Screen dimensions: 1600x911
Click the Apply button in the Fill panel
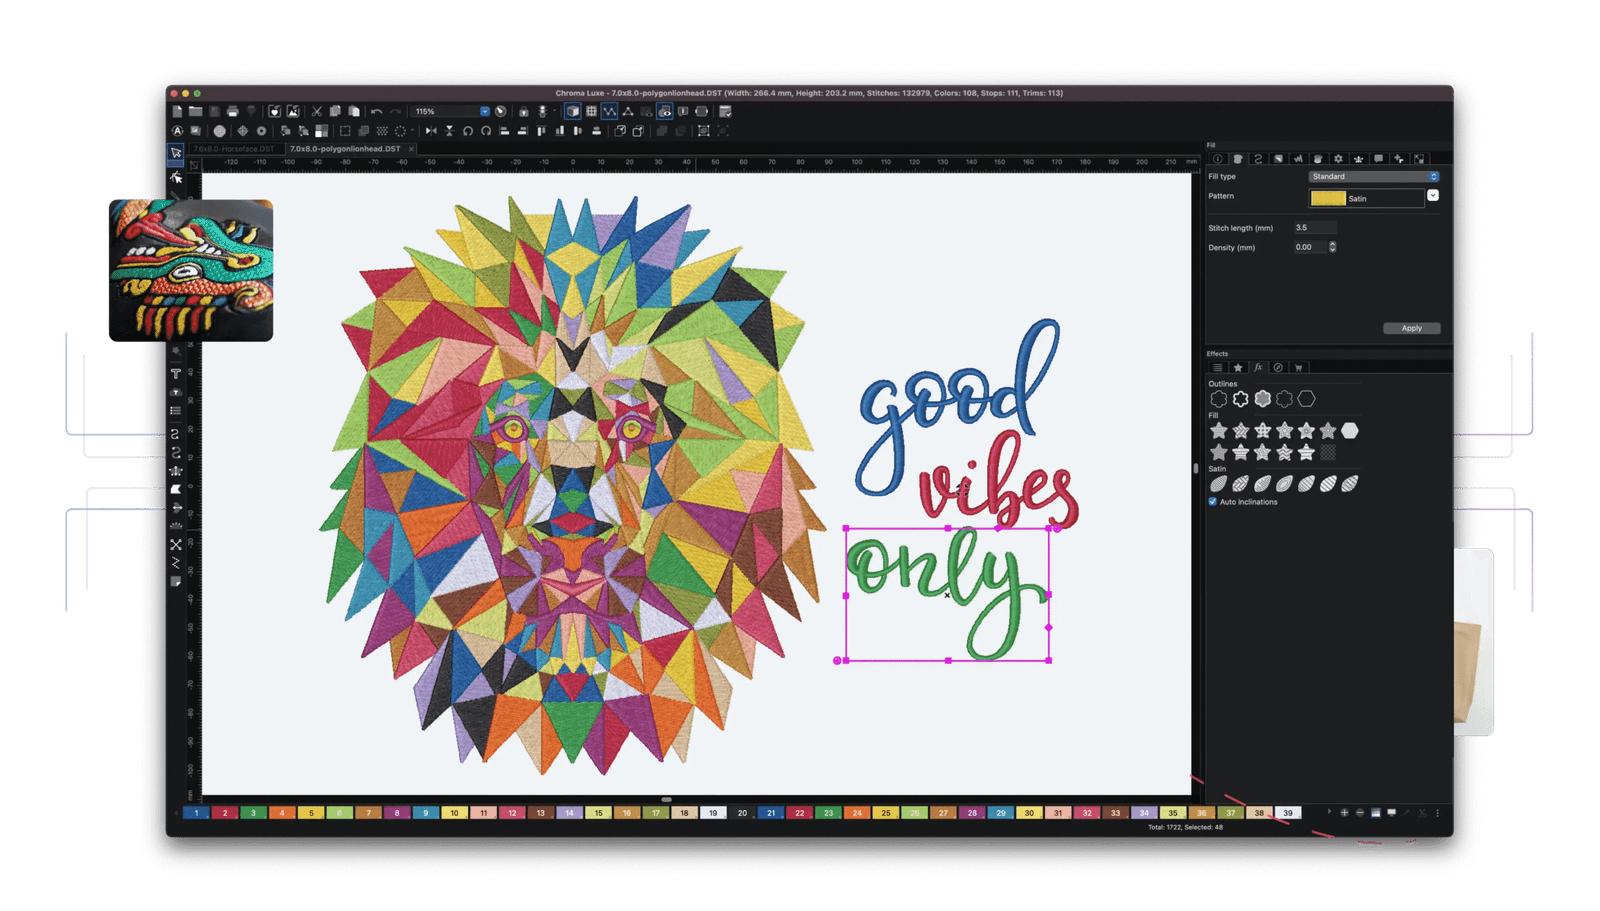(x=1411, y=328)
